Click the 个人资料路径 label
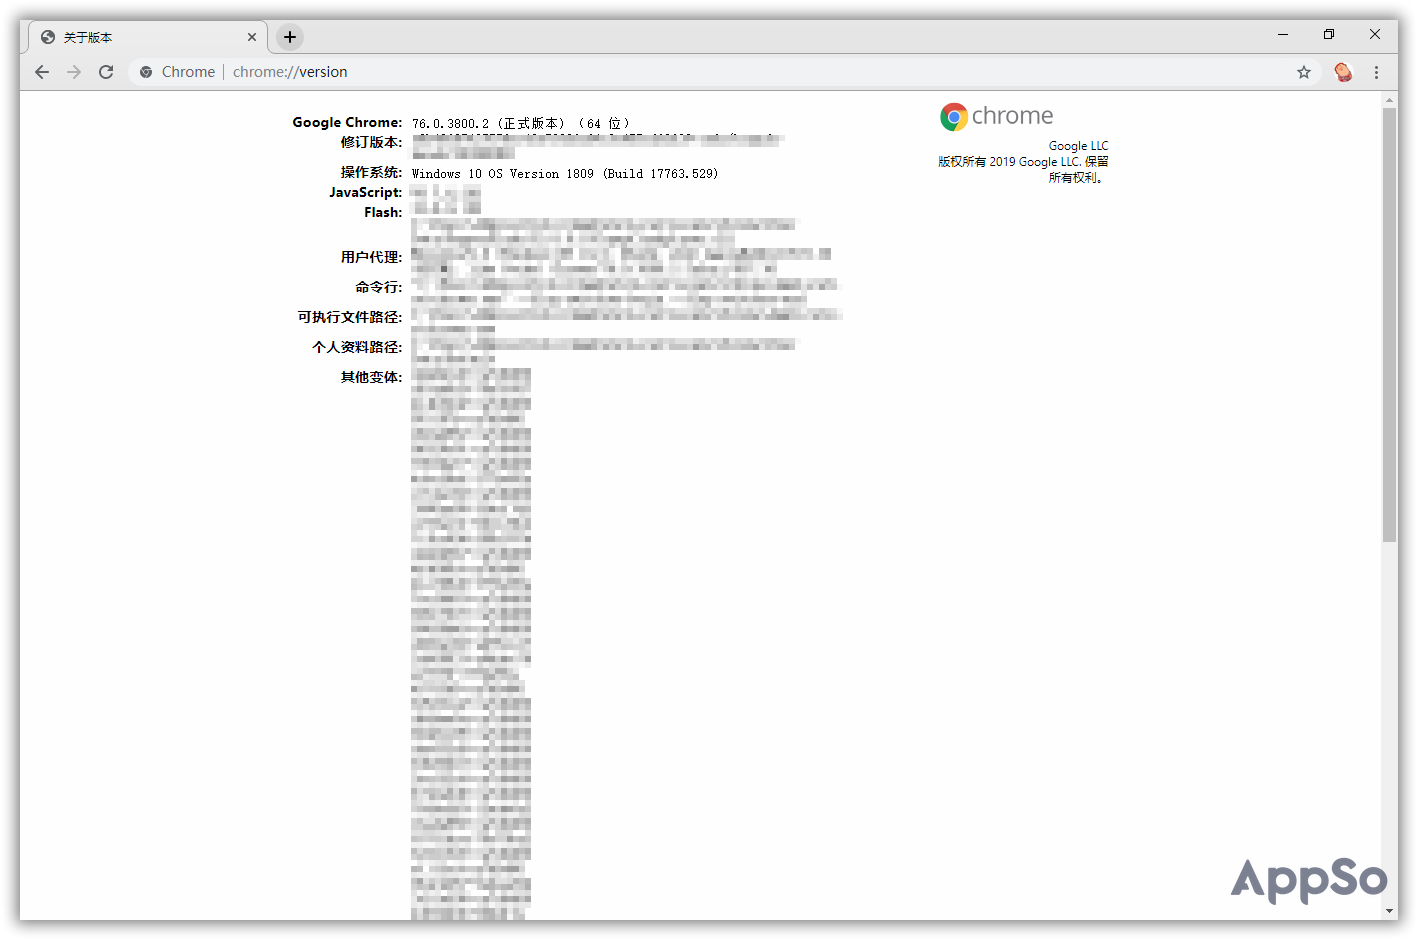The image size is (1418, 940). coord(357,347)
